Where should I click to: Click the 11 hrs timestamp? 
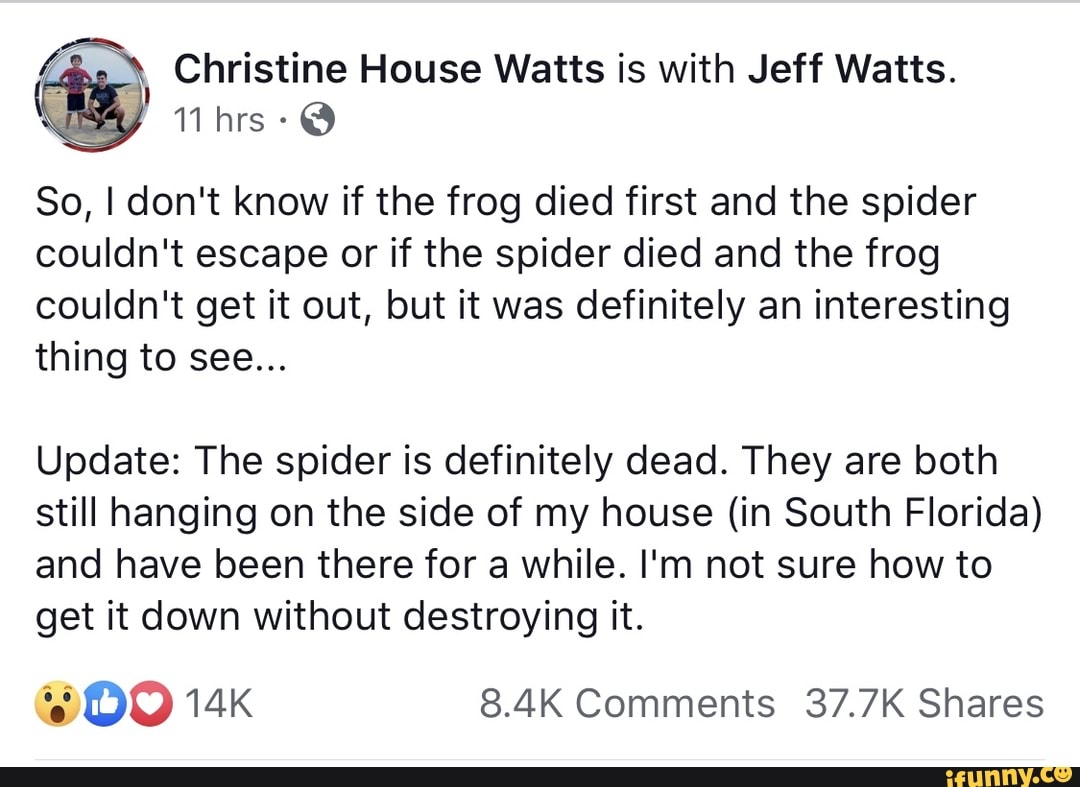(x=218, y=119)
